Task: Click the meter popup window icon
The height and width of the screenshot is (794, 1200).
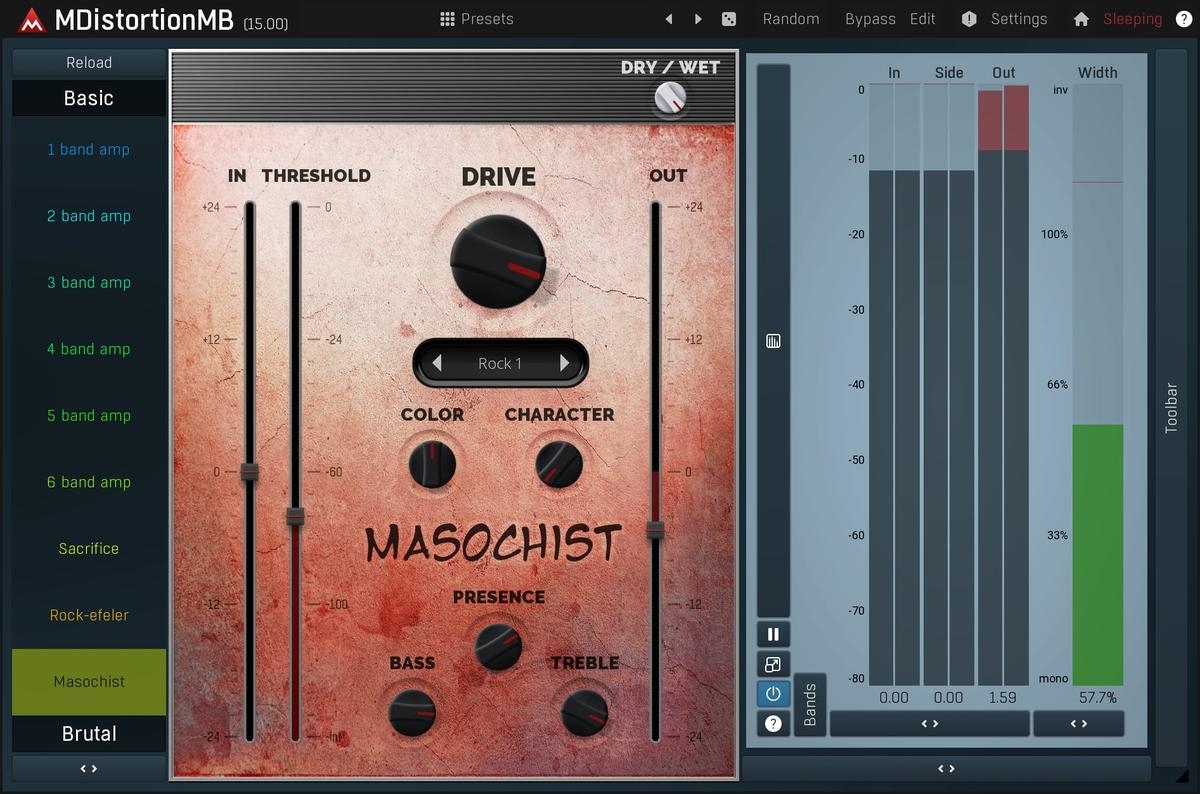Action: click(773, 664)
